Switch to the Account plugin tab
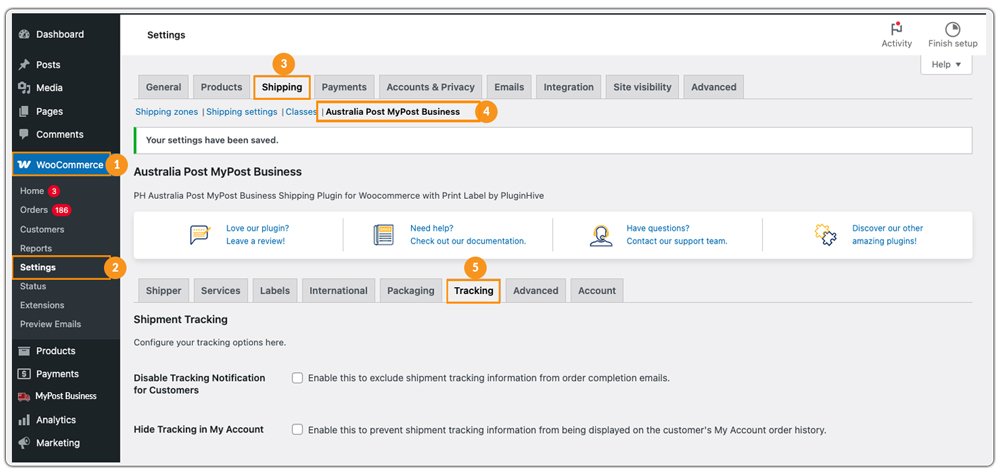The height and width of the screenshot is (473, 1000). 597,291
